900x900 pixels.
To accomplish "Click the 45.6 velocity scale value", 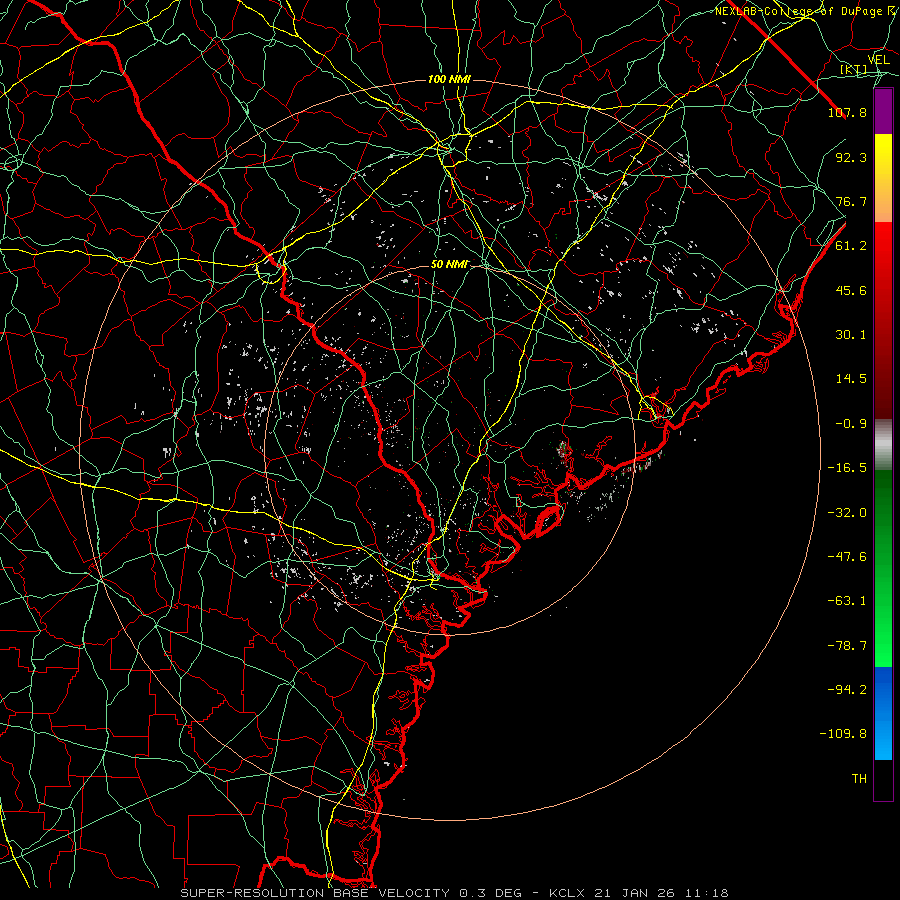I will 851,290.
